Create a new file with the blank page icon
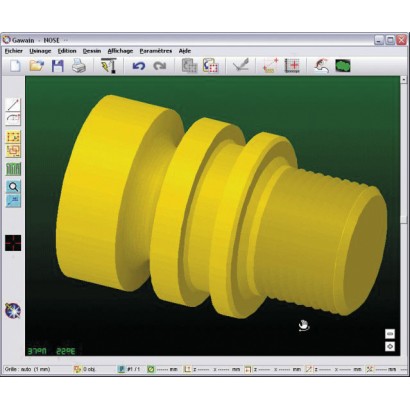 point(15,66)
